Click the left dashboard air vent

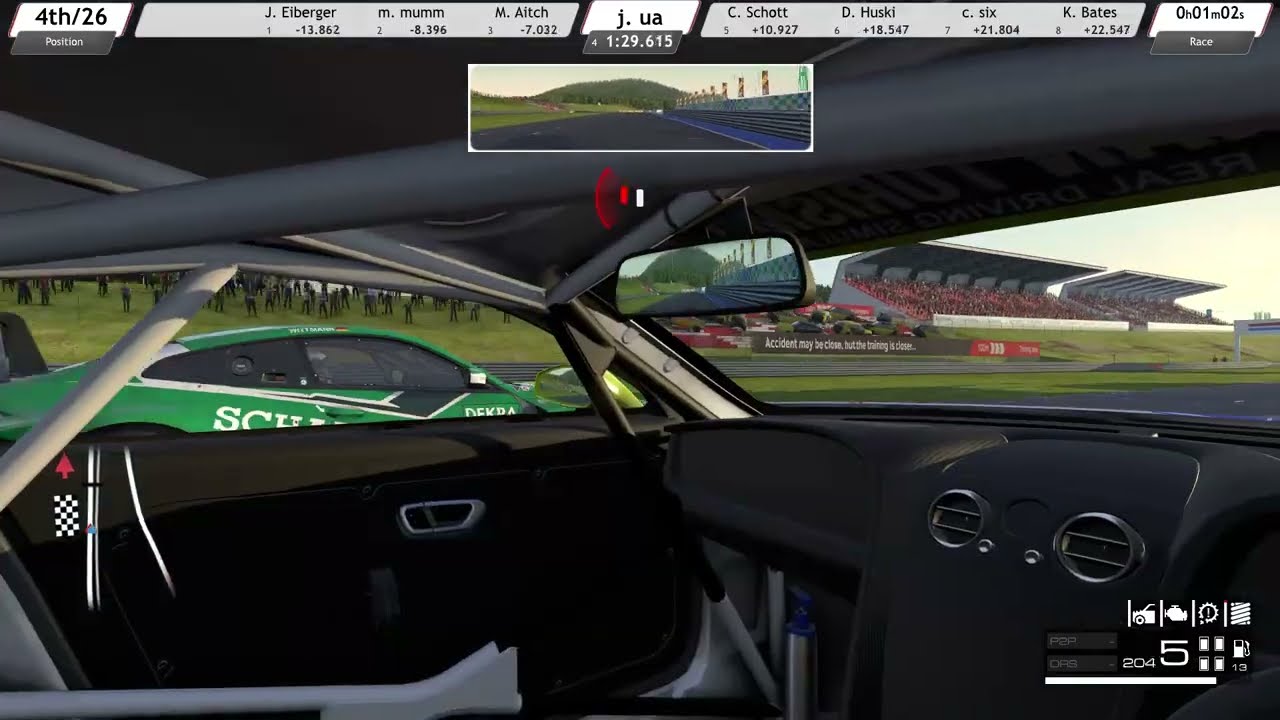point(959,518)
